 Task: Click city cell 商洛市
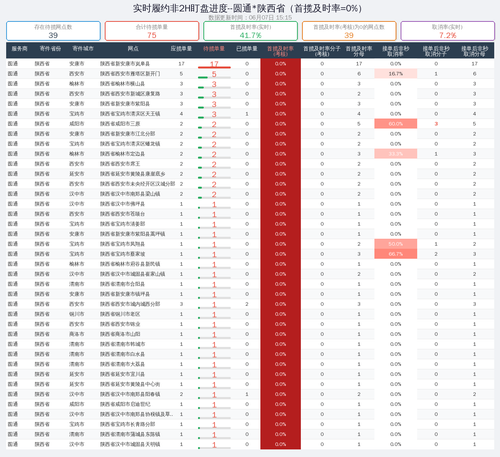(x=77, y=334)
